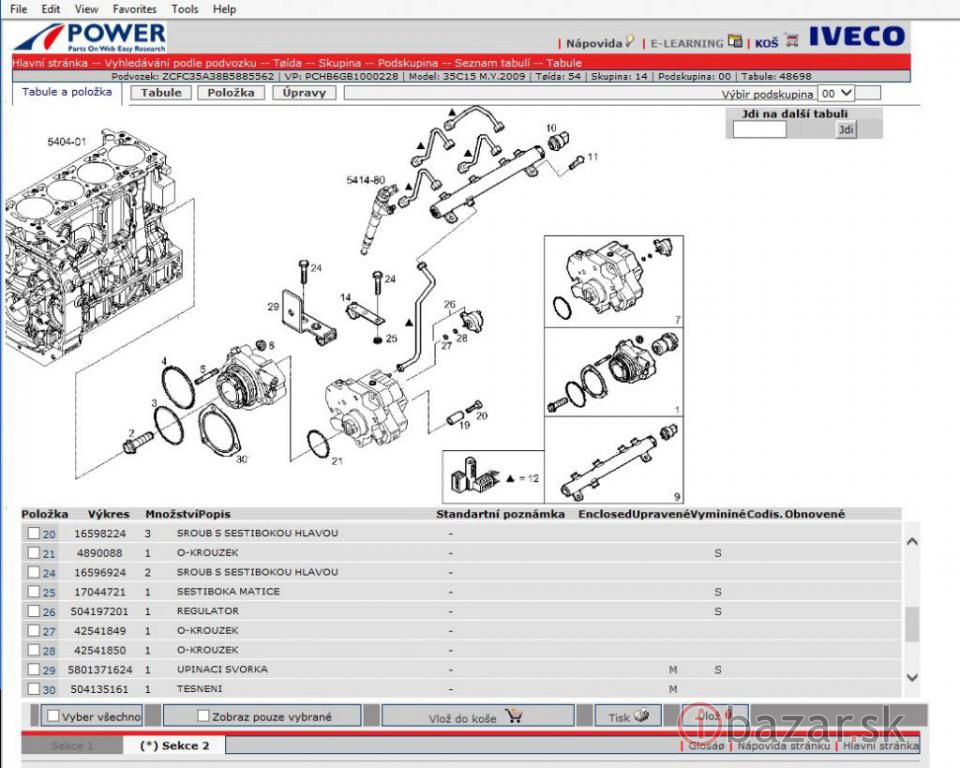The image size is (960, 768).
Task: Print using the Tisk printer button
Action: click(x=628, y=716)
